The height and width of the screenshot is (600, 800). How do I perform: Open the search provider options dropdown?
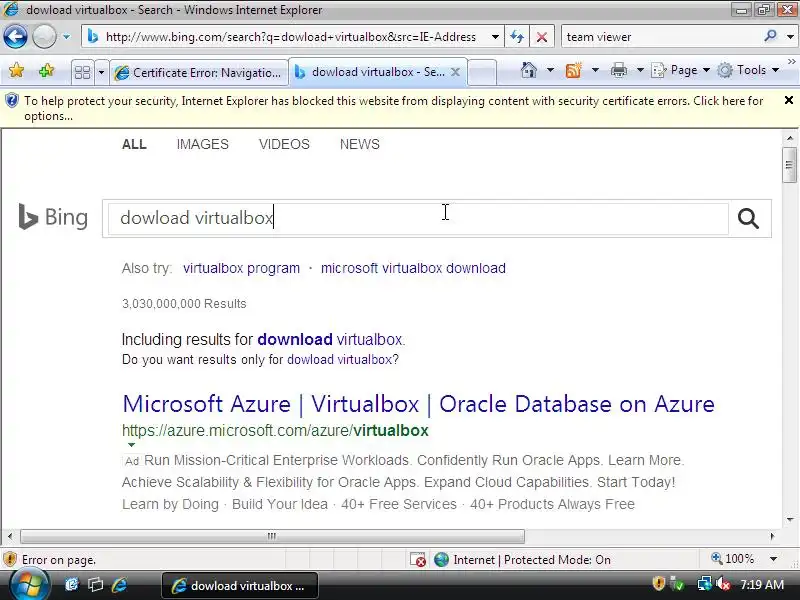(790, 37)
